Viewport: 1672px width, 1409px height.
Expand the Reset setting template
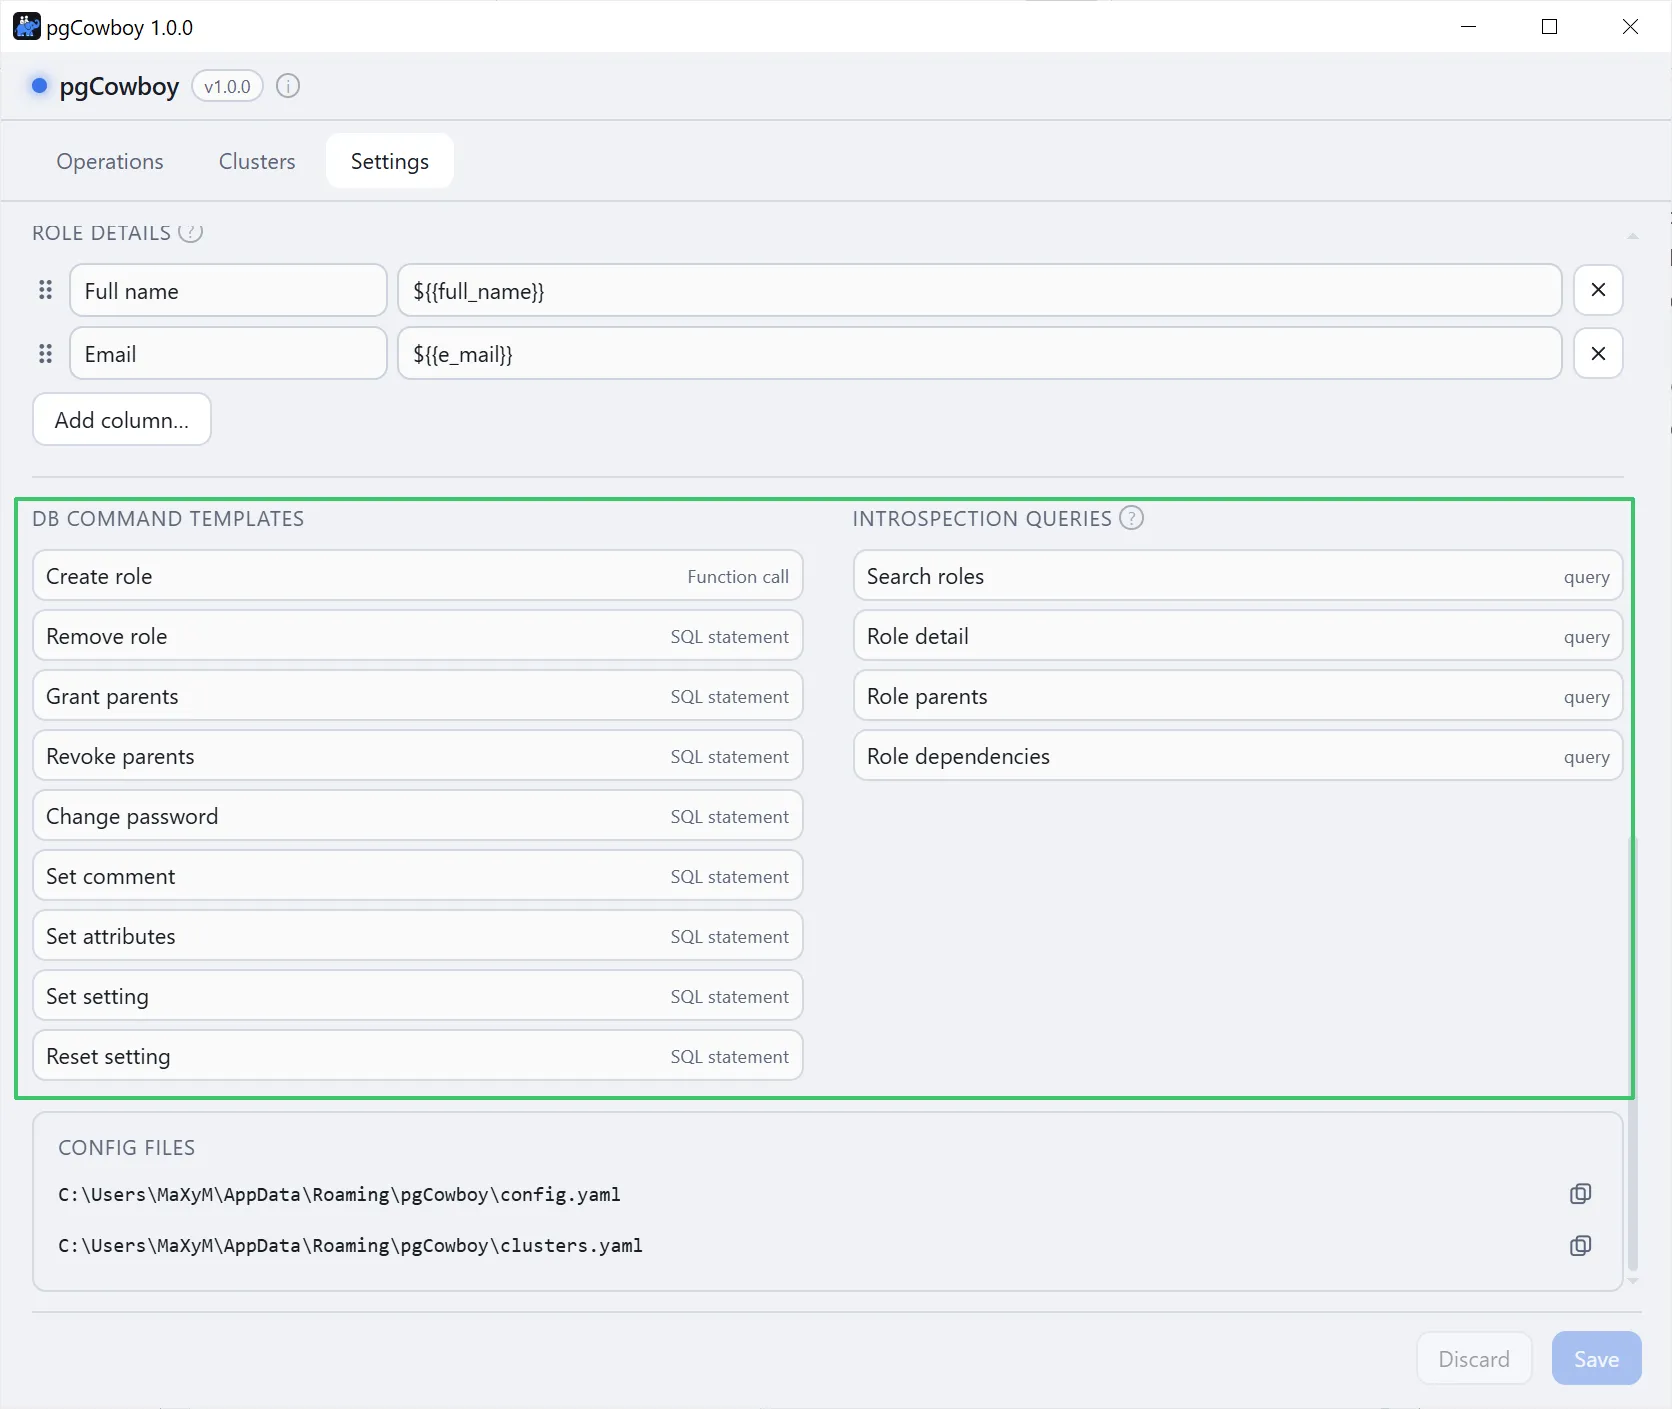click(x=418, y=1056)
